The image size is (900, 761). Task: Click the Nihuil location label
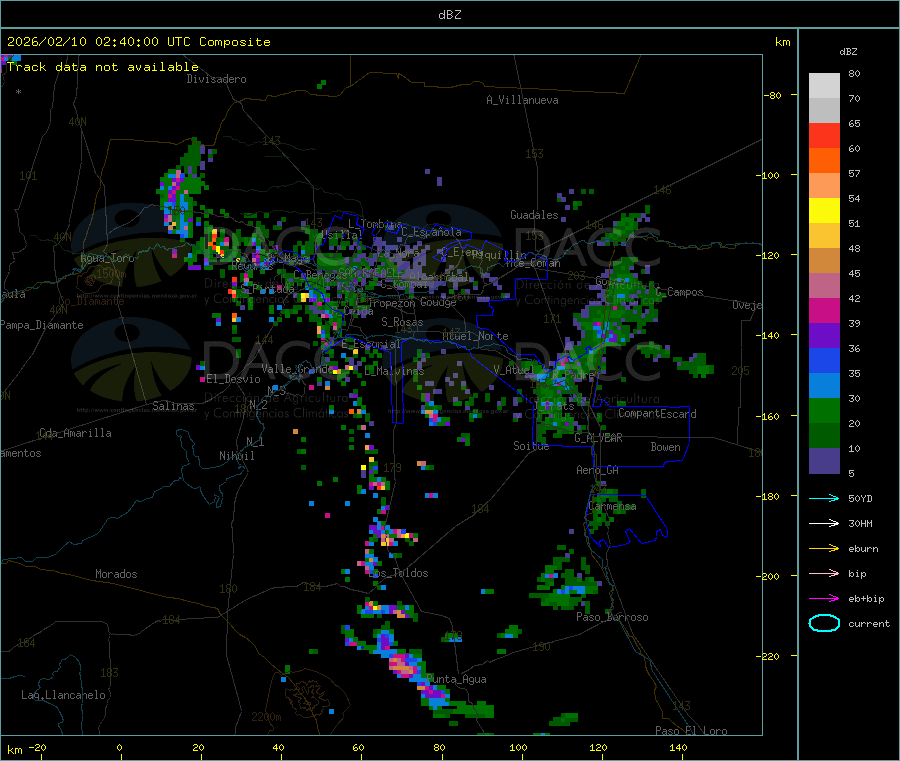(x=237, y=456)
